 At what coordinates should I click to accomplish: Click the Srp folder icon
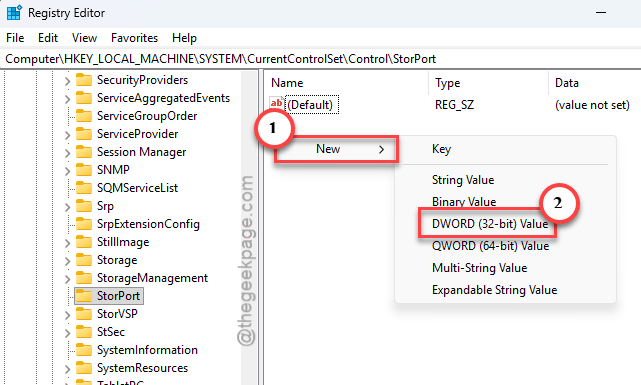tap(84, 206)
